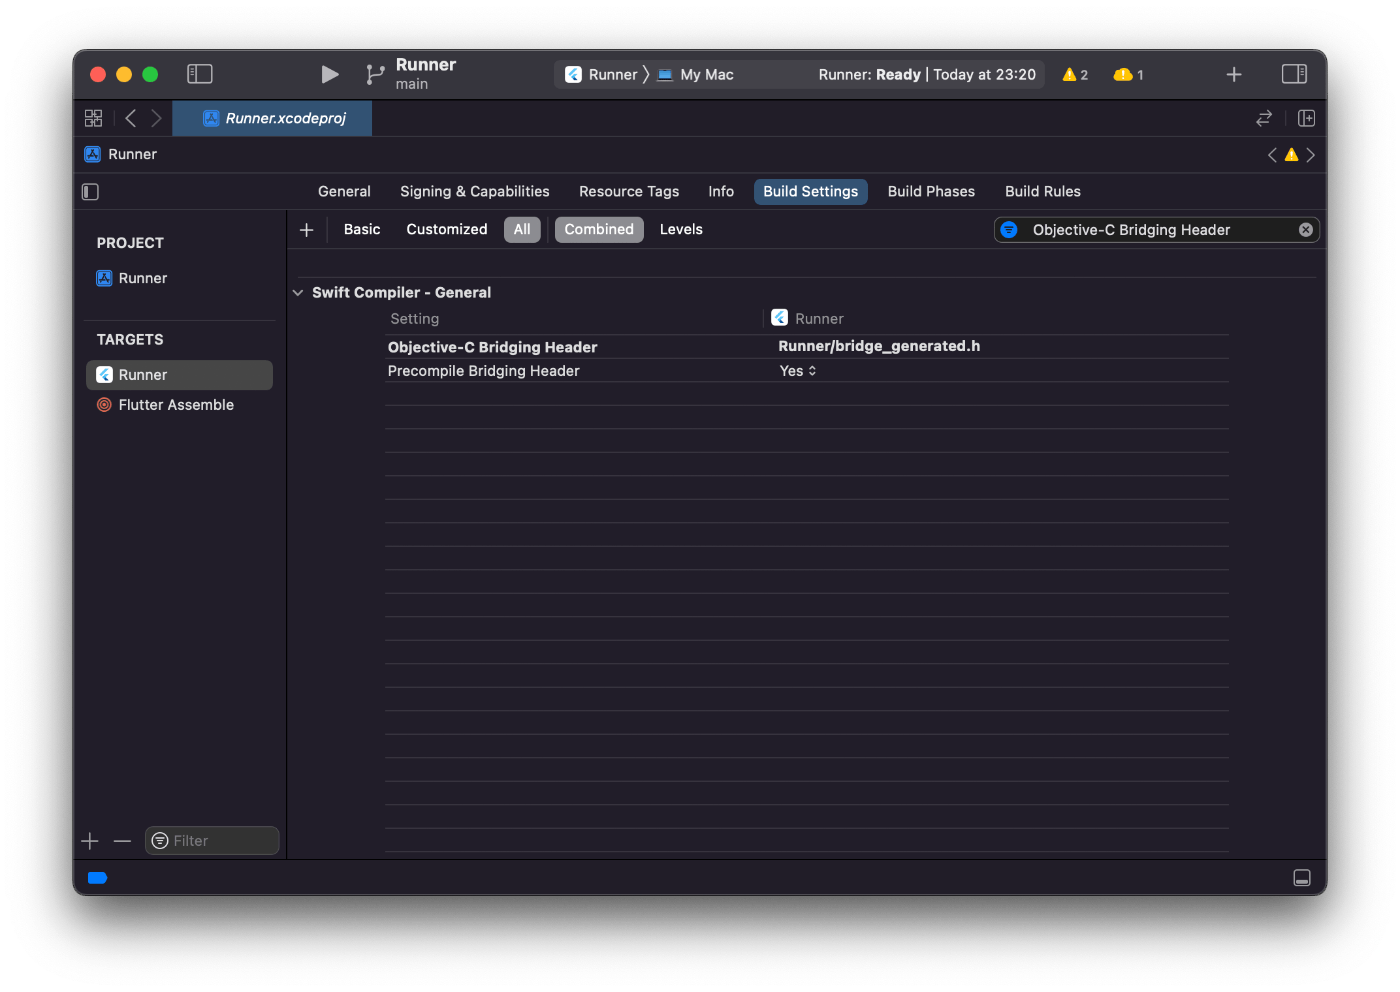1400x992 pixels.
Task: Show All build settings
Action: 522,229
